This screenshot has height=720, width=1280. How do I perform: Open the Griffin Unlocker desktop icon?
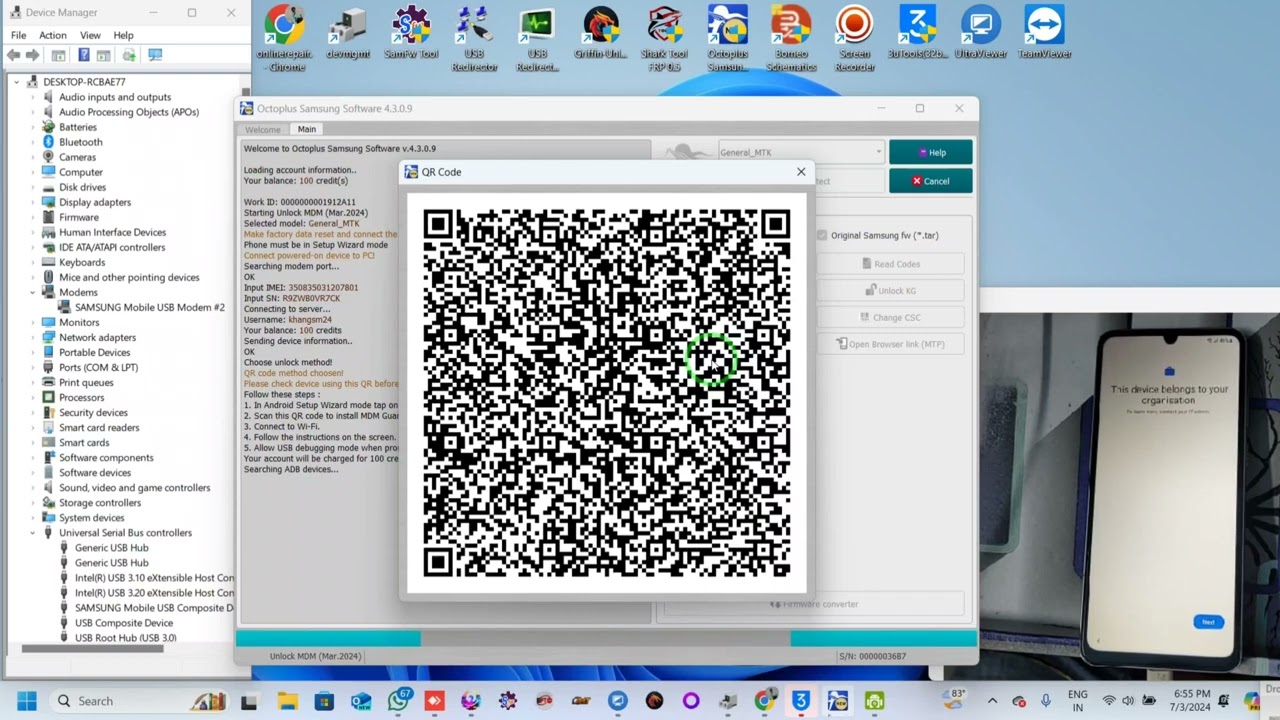601,33
